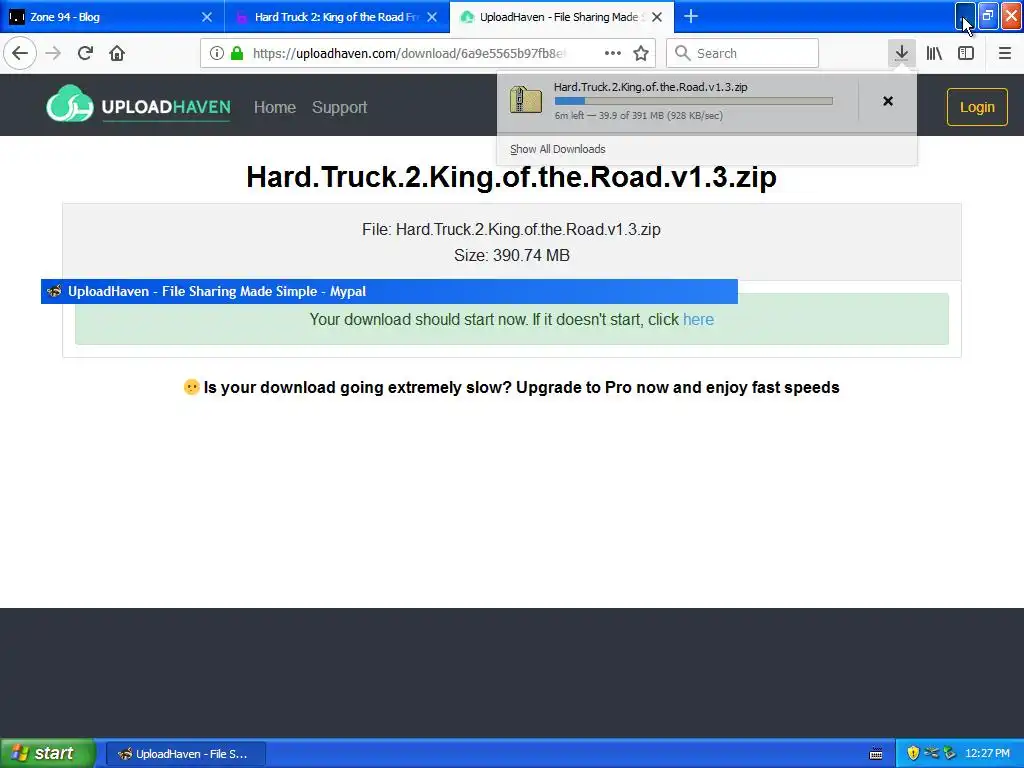Show site information for uploadhaven.com
1024x768 pixels.
coord(217,53)
